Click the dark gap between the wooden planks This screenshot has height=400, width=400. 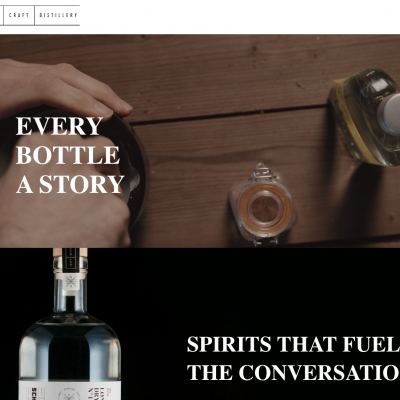pos(230,115)
